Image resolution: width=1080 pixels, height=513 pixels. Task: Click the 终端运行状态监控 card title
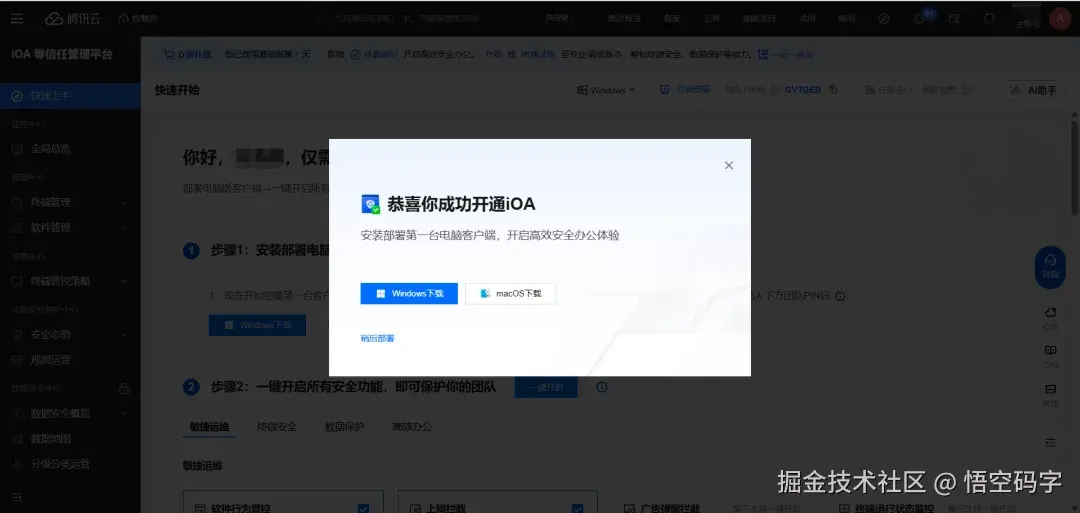pos(895,508)
